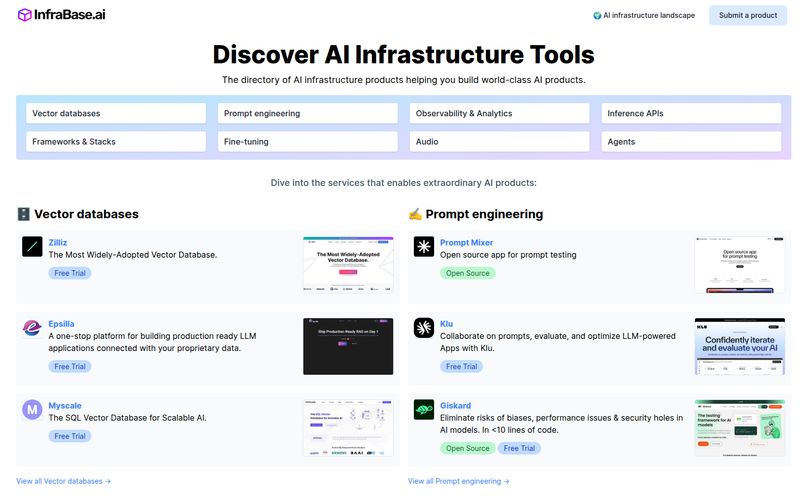The image size is (800, 496).
Task: Open the Observability & Analytics category
Action: tap(499, 113)
